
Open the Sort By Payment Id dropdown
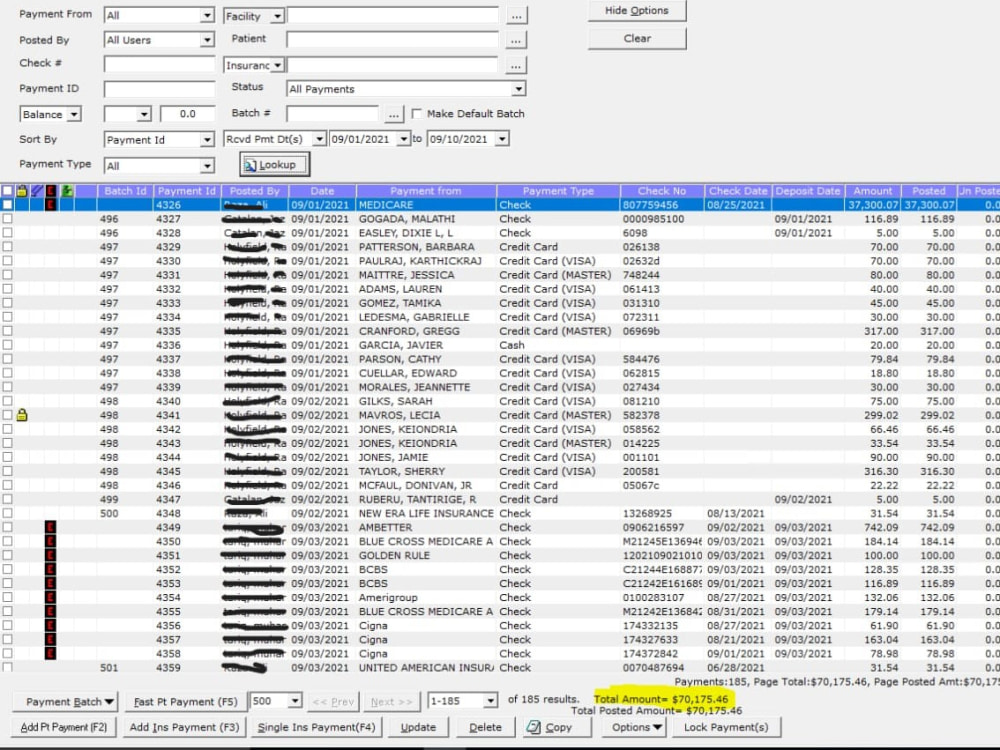click(x=207, y=140)
